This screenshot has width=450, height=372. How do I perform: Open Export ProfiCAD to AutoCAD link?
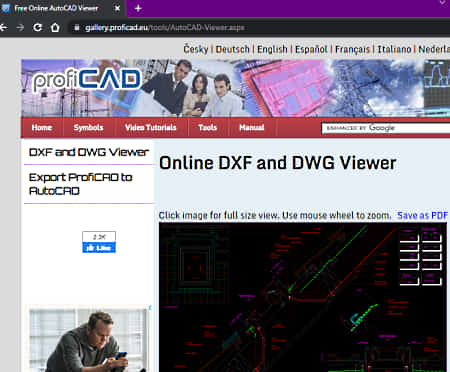80,184
